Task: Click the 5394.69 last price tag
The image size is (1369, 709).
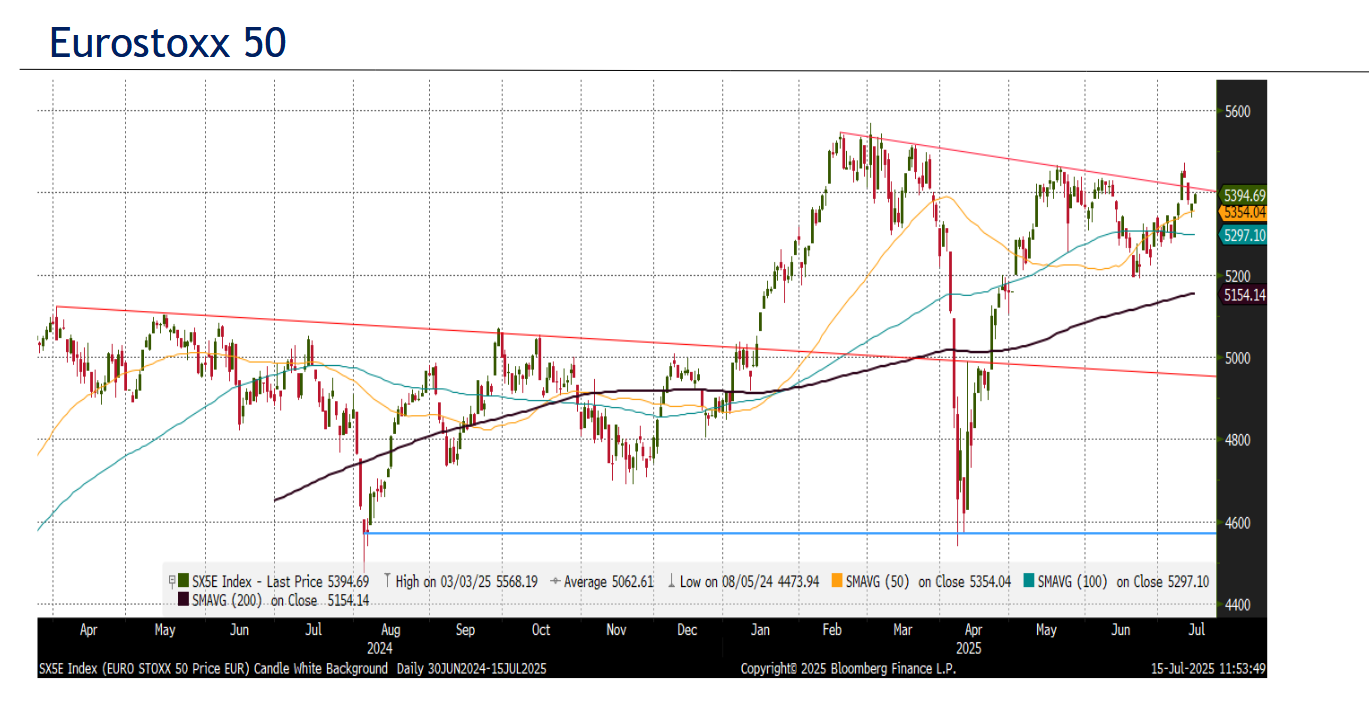Action: click(1244, 196)
